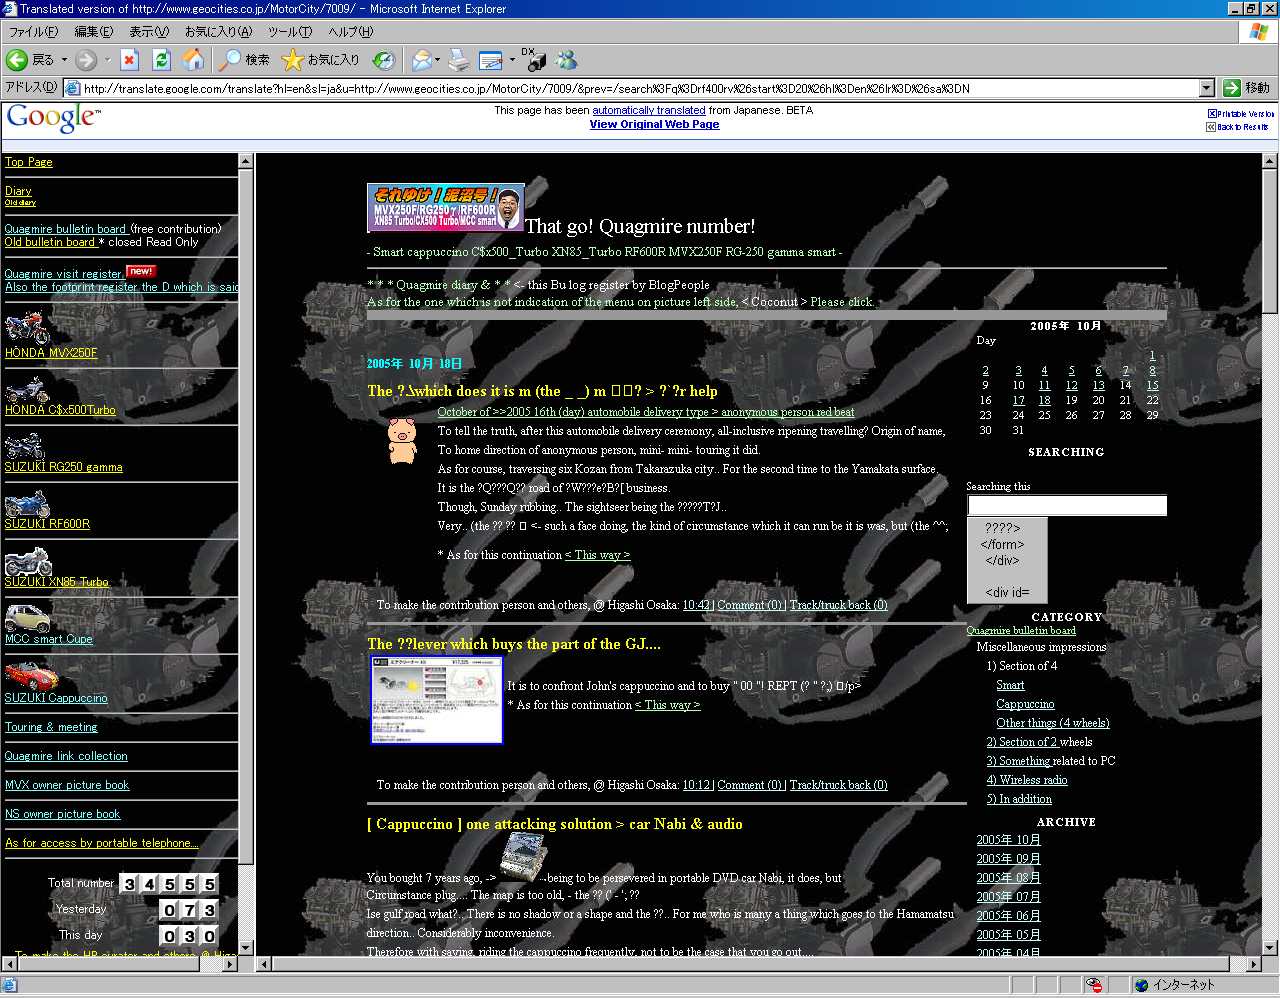Click the parts catalog thumbnail image

[x=436, y=700]
